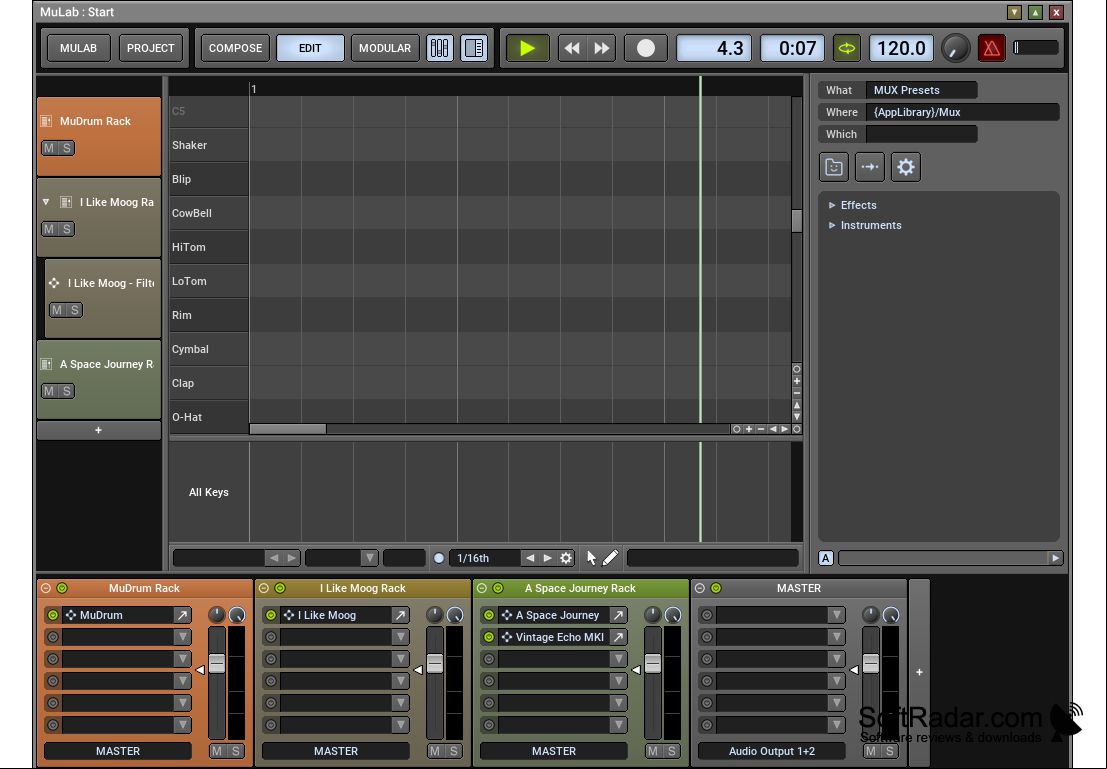The height and width of the screenshot is (769, 1107).
Task: Open the MUX Presets What dropdown
Action: (921, 90)
